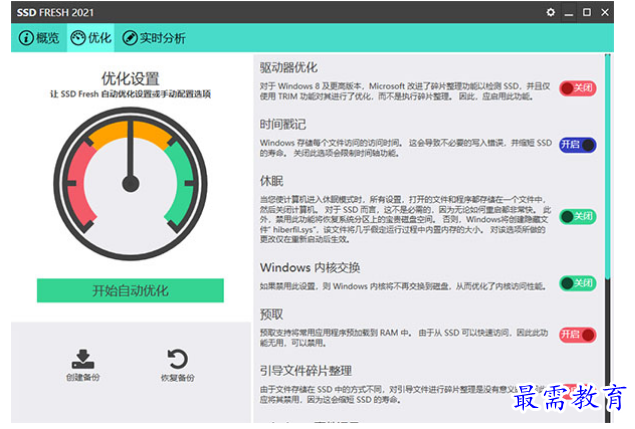
Task: Toggle the 时间戳记 switch
Action: [578, 145]
